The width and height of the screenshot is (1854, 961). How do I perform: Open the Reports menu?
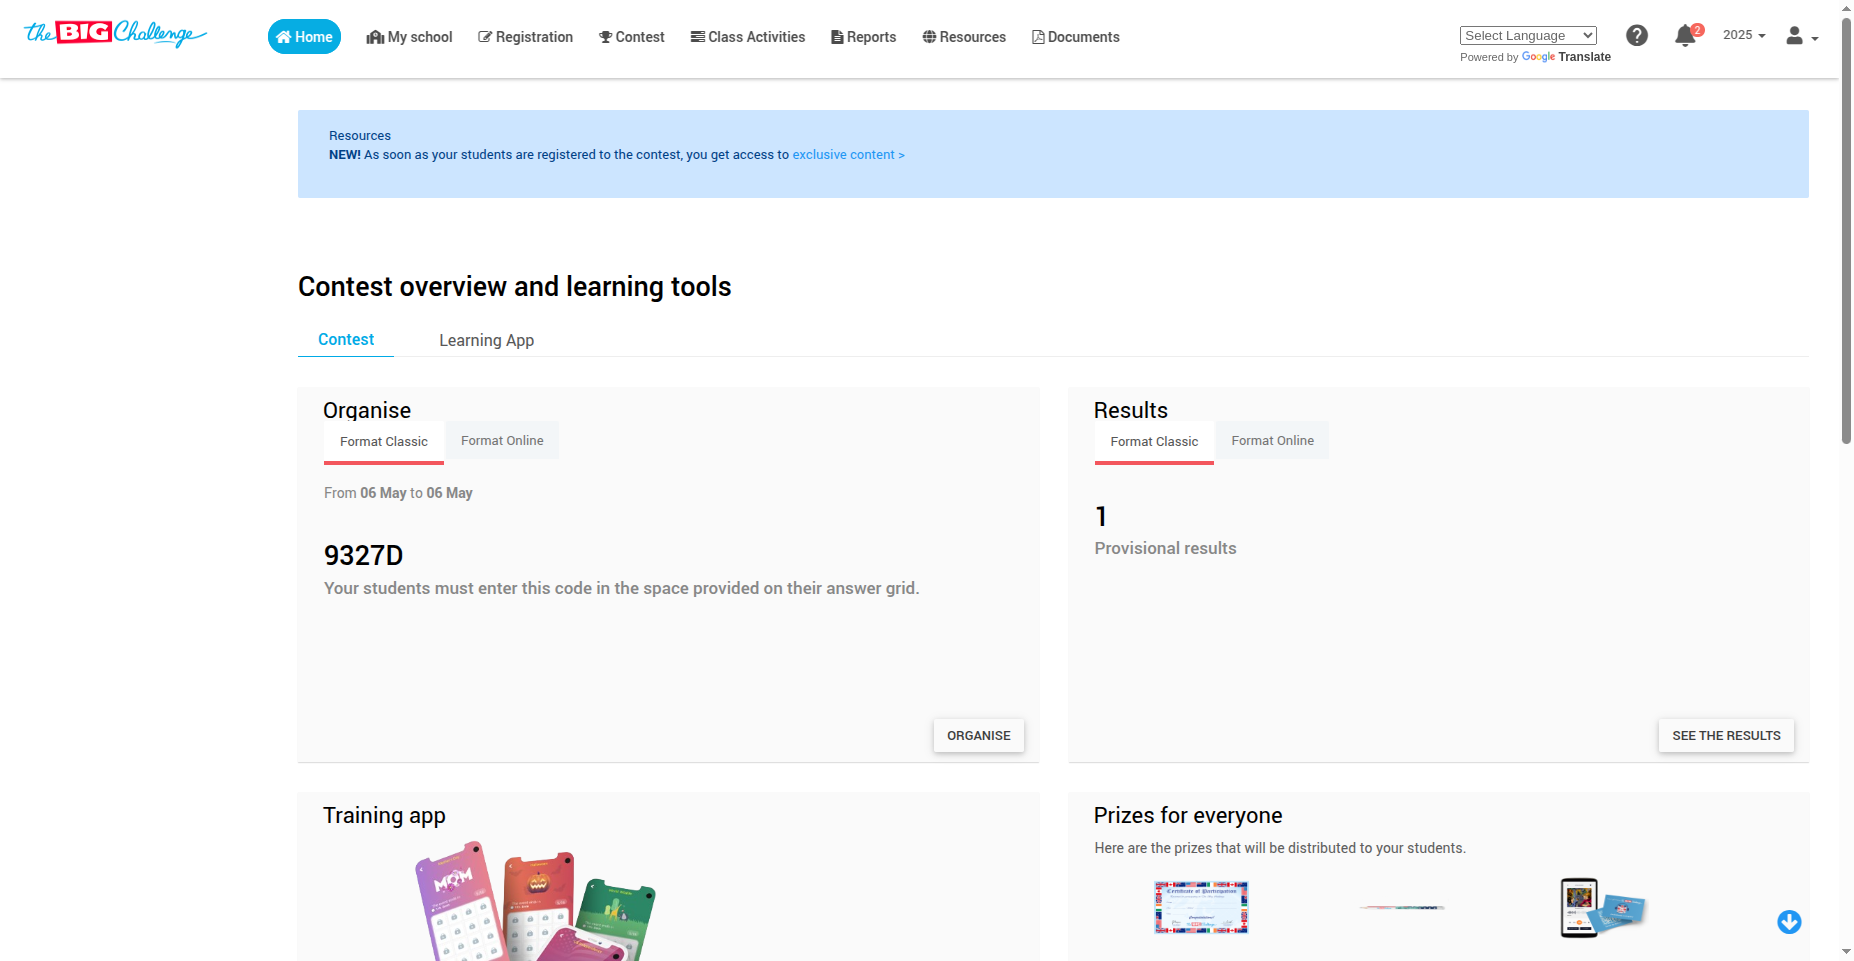click(864, 37)
